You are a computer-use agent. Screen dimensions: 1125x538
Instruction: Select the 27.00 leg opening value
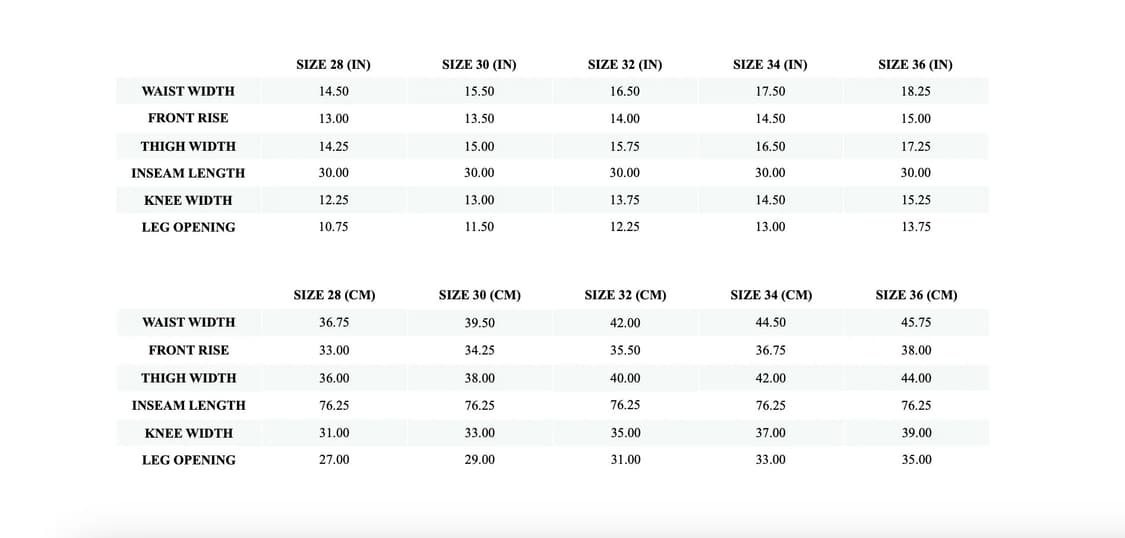(334, 460)
